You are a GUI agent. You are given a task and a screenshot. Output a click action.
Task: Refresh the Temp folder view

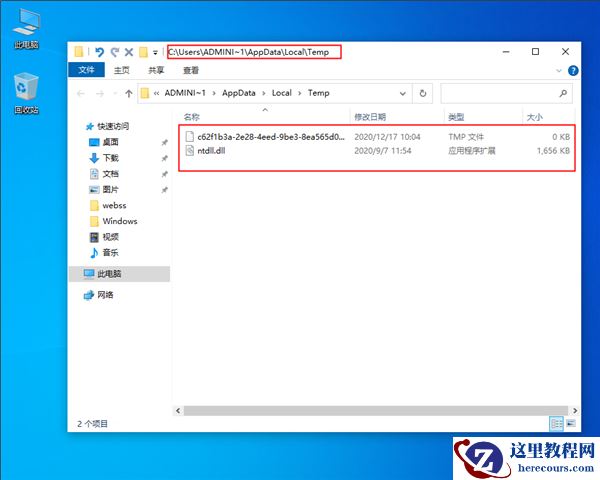[x=423, y=93]
